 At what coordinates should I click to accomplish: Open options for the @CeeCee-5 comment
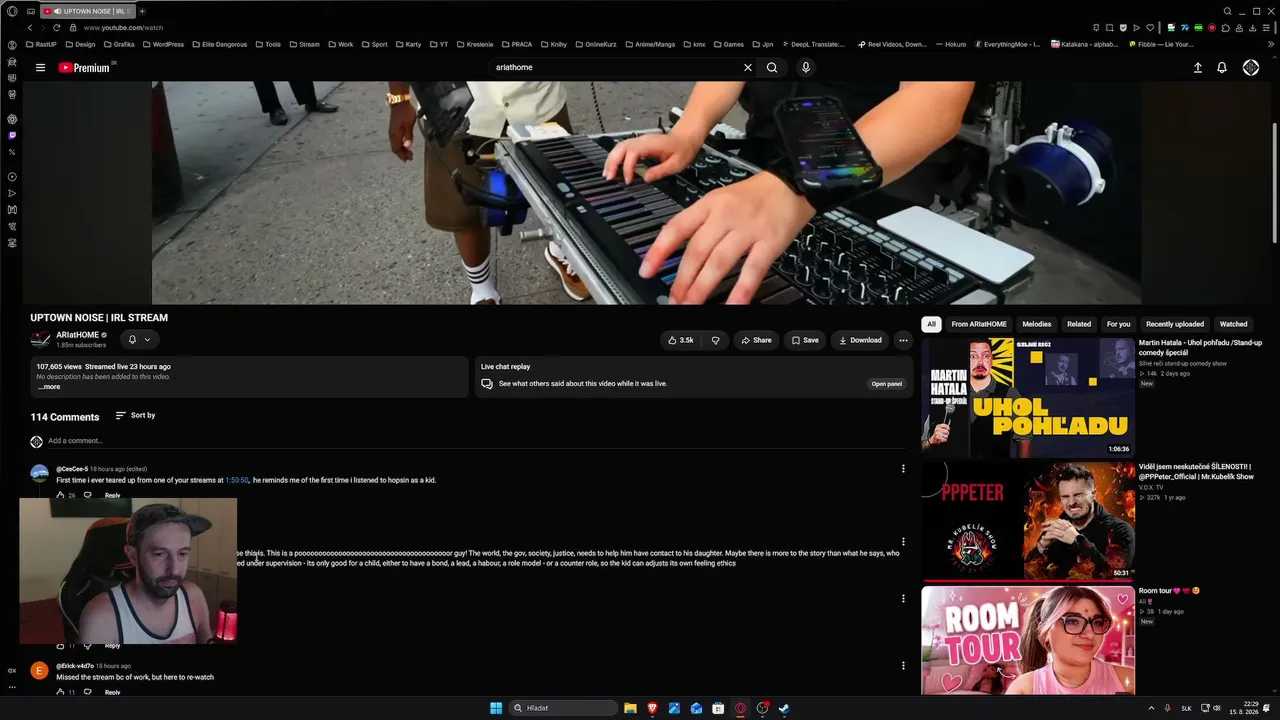click(x=903, y=468)
